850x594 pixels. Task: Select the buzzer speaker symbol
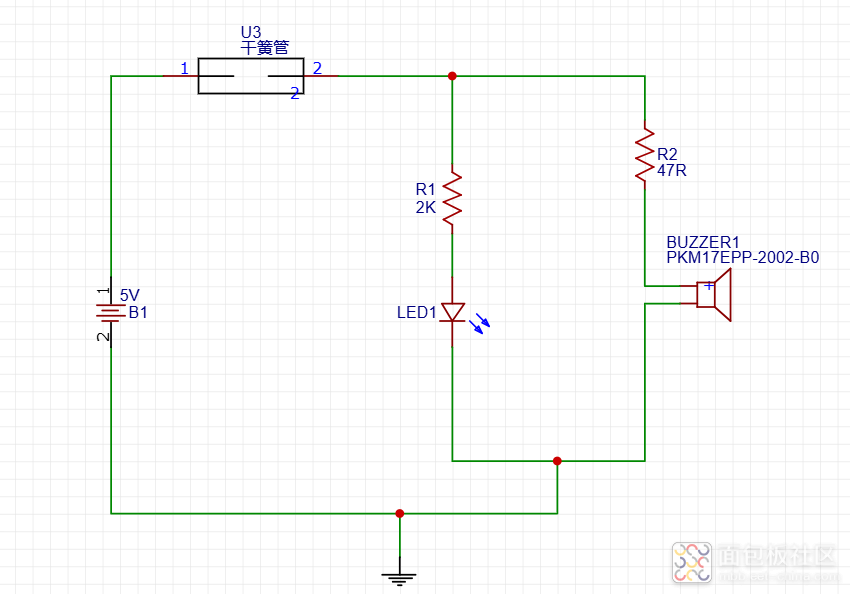coord(714,294)
